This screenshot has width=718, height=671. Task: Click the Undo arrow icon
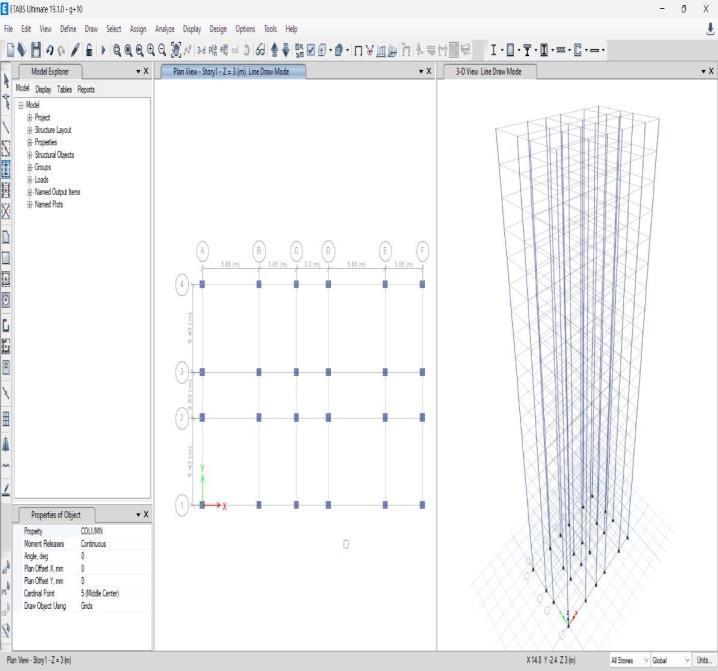pos(49,49)
